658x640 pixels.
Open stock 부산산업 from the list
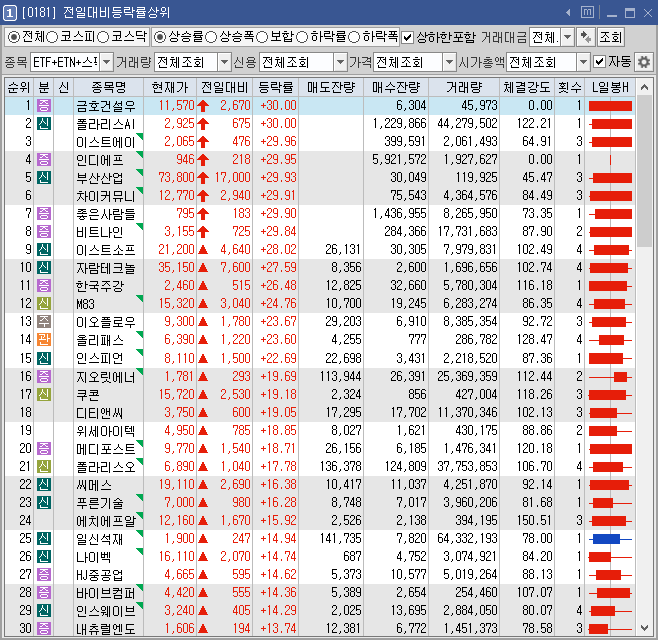click(x=100, y=177)
